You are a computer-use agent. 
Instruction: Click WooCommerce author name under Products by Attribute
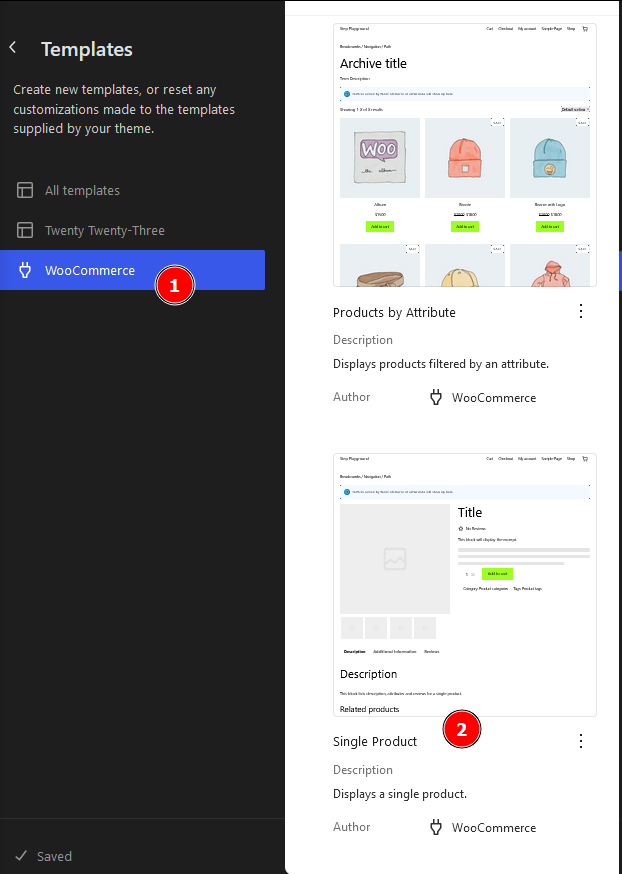click(x=494, y=397)
